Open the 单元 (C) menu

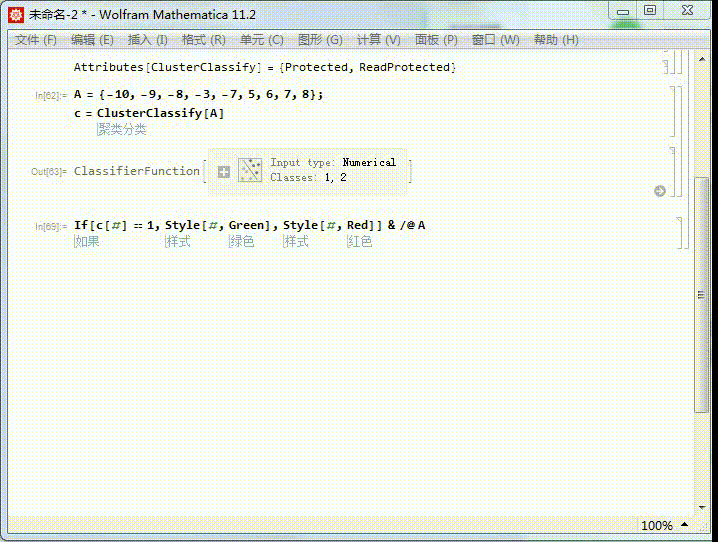click(261, 40)
